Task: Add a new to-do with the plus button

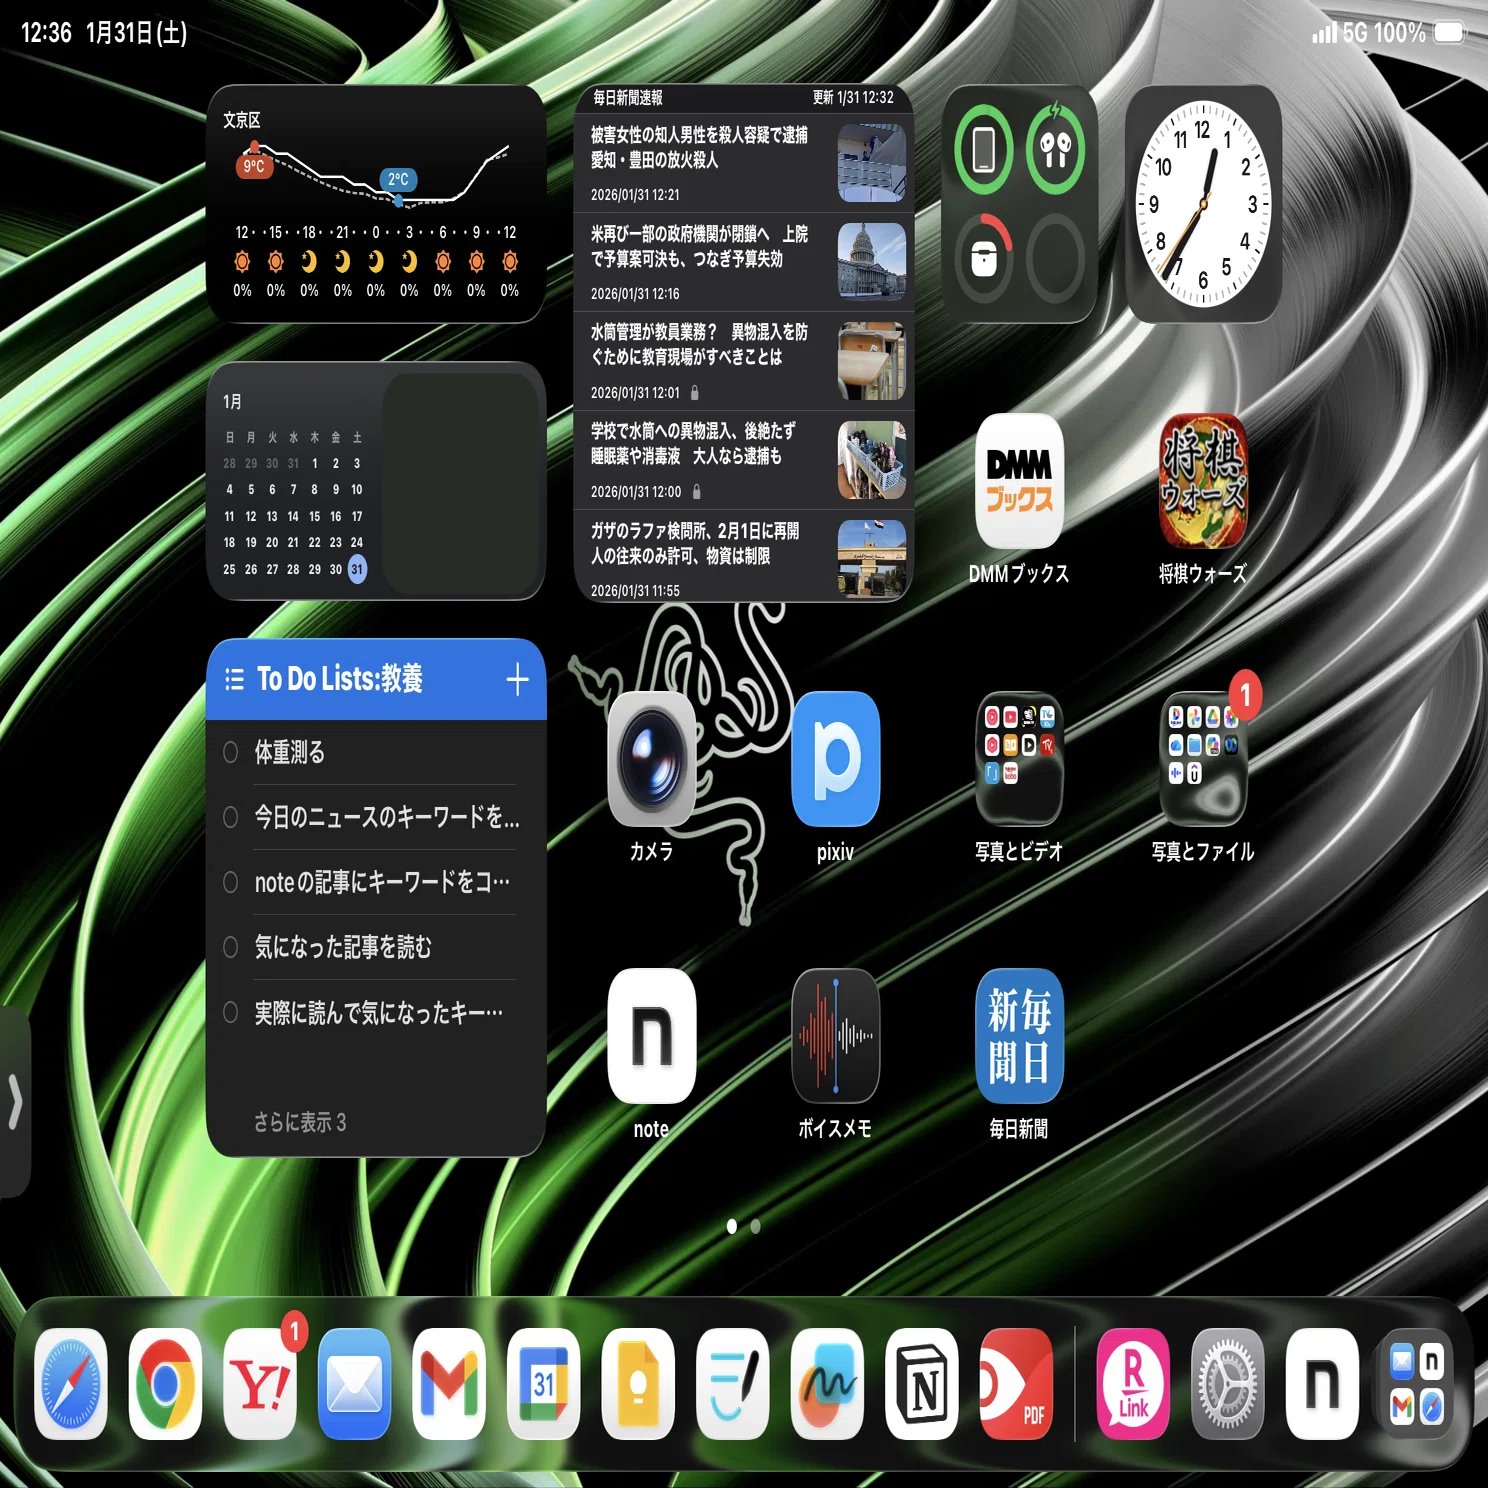Action: 517,680
